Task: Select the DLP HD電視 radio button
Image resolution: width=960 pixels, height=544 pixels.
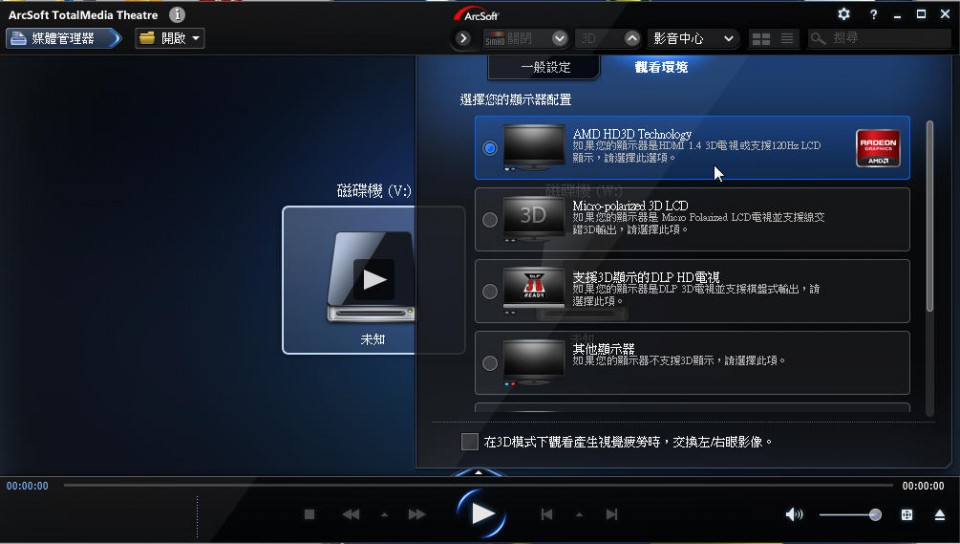Action: [x=490, y=291]
